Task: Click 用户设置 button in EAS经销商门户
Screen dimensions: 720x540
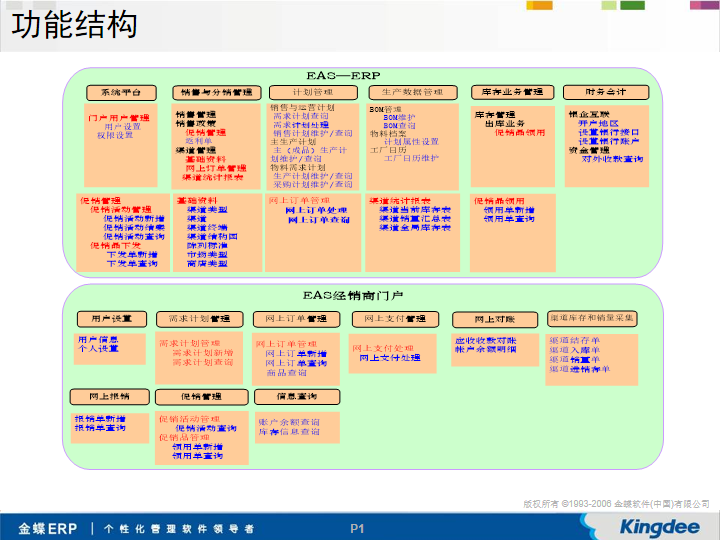Action: click(x=112, y=319)
